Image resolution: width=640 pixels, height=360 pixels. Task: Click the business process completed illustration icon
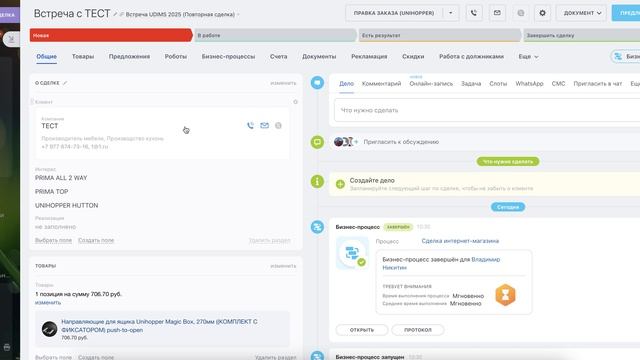[352, 253]
